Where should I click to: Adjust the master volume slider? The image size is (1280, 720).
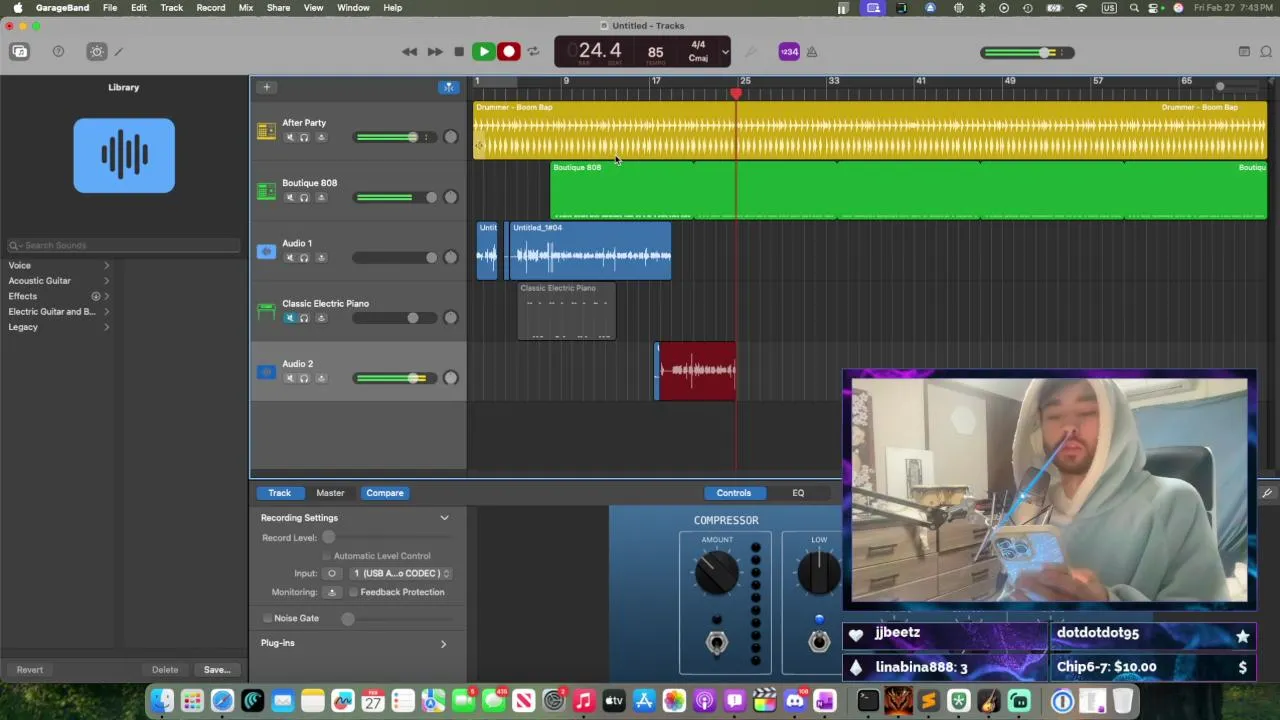coord(1027,52)
